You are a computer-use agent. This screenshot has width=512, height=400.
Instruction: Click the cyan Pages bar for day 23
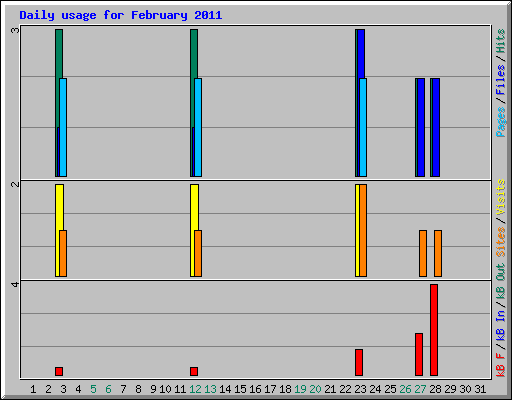[x=363, y=127]
